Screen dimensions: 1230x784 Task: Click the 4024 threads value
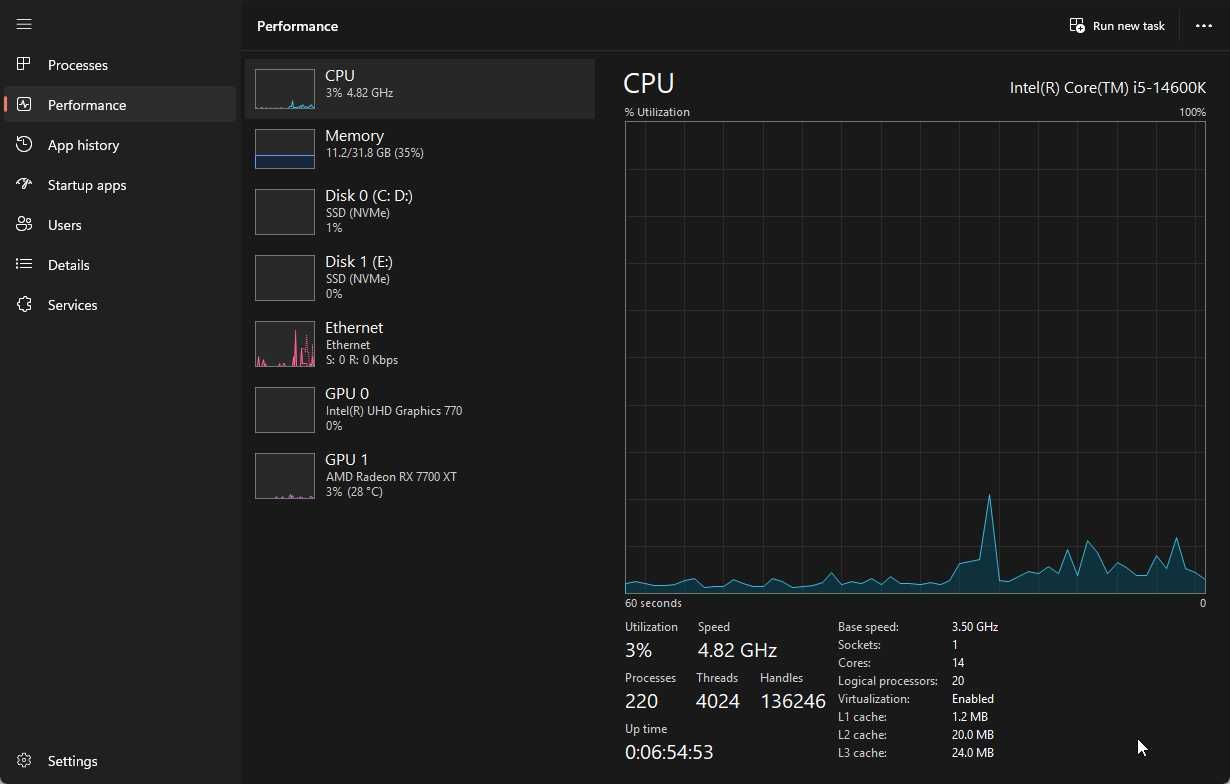tap(718, 701)
